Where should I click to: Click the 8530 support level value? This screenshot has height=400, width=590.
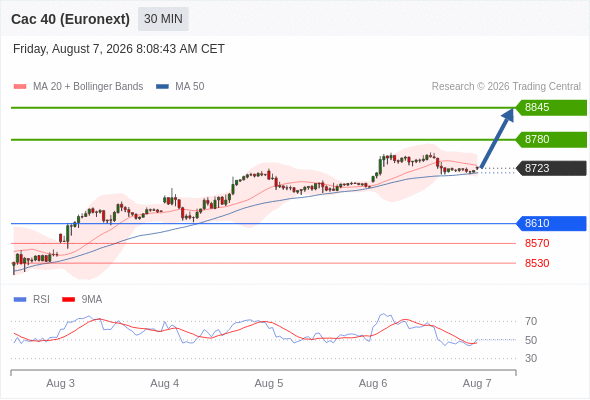[537, 263]
